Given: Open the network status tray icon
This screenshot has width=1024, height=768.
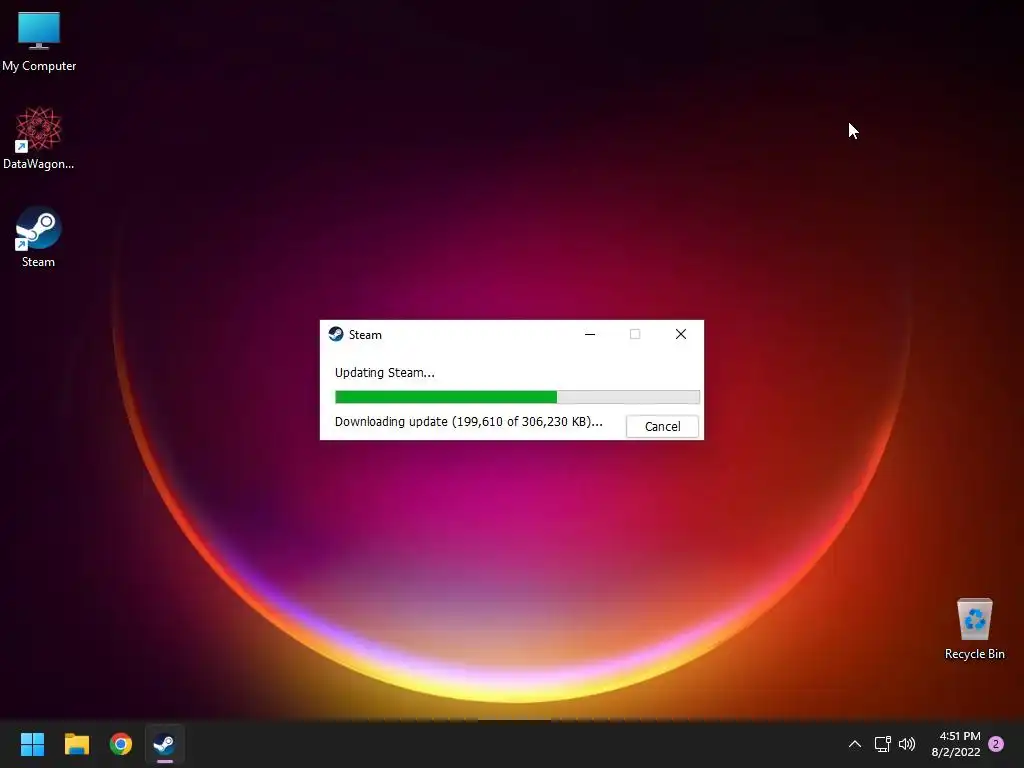Looking at the screenshot, I should [x=883, y=744].
